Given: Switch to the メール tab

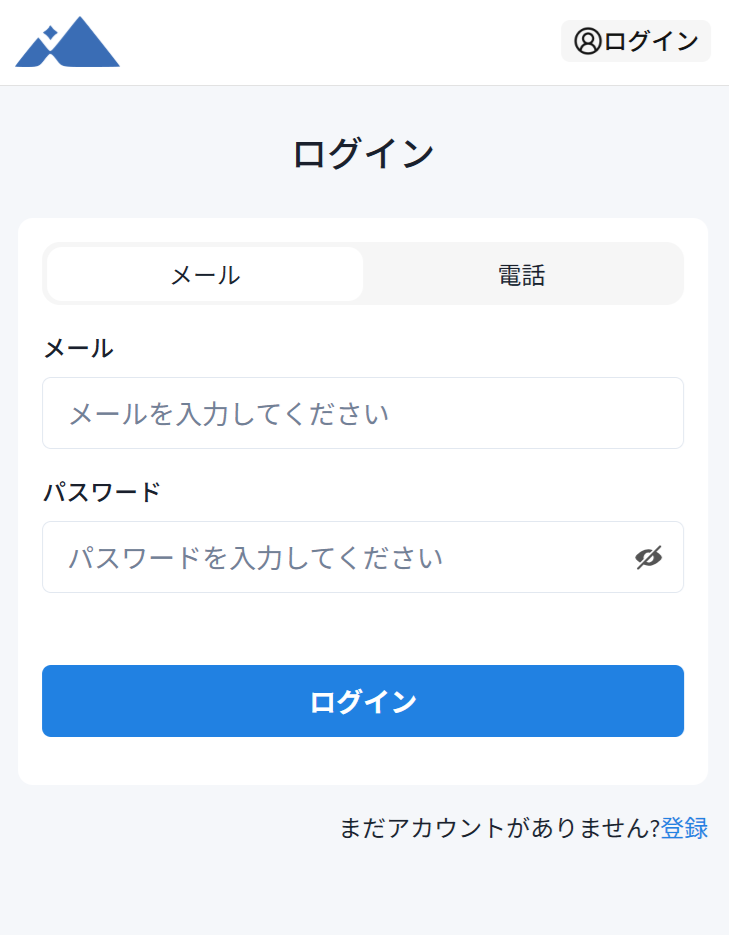Looking at the screenshot, I should 205,275.
